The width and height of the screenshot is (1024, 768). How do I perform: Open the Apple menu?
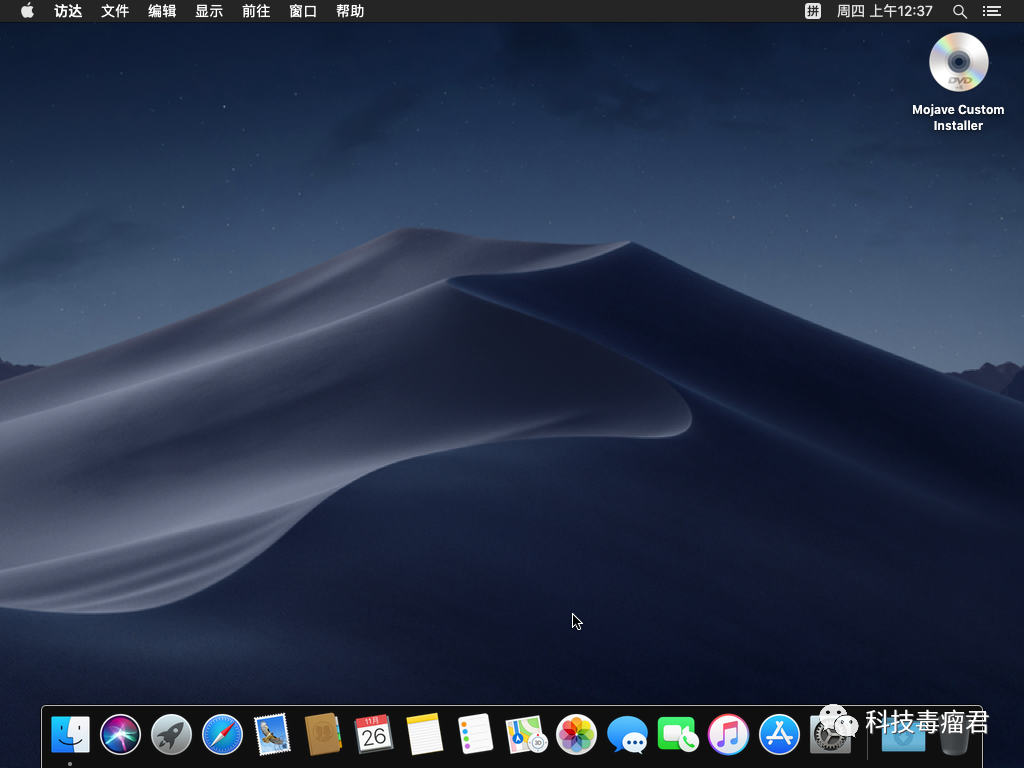click(x=27, y=11)
